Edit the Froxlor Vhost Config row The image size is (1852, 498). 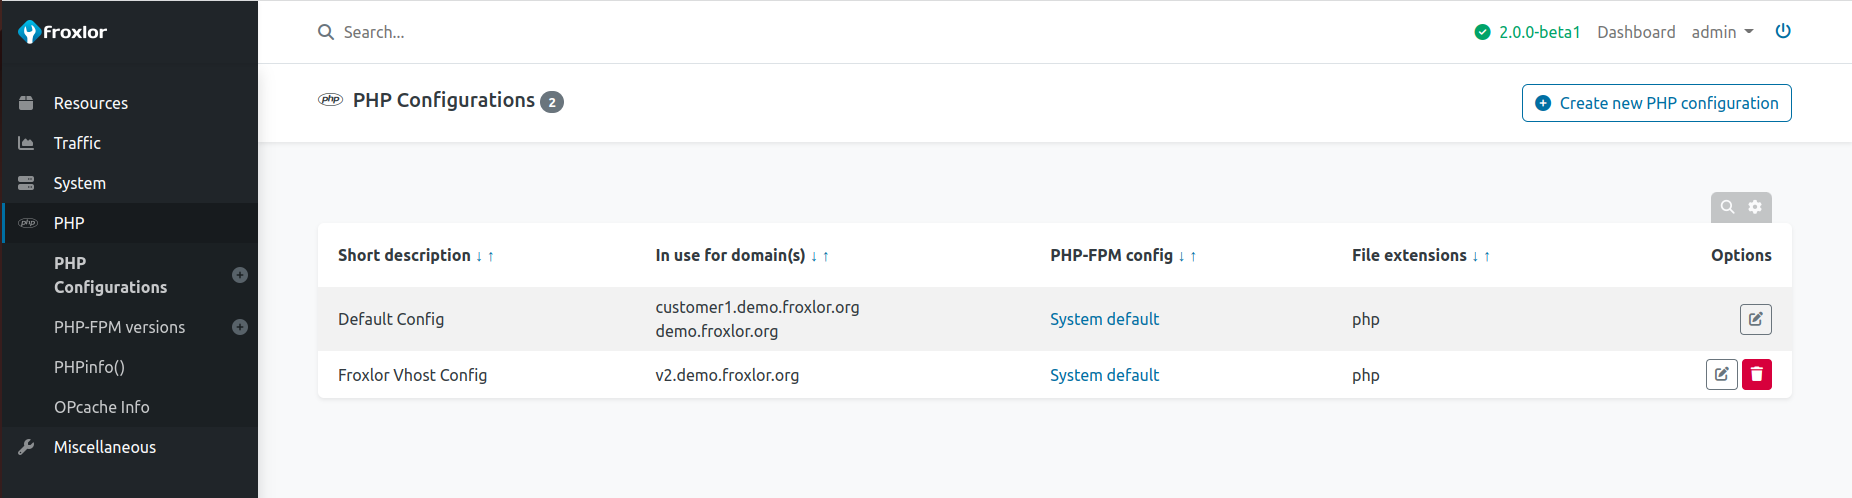1721,374
